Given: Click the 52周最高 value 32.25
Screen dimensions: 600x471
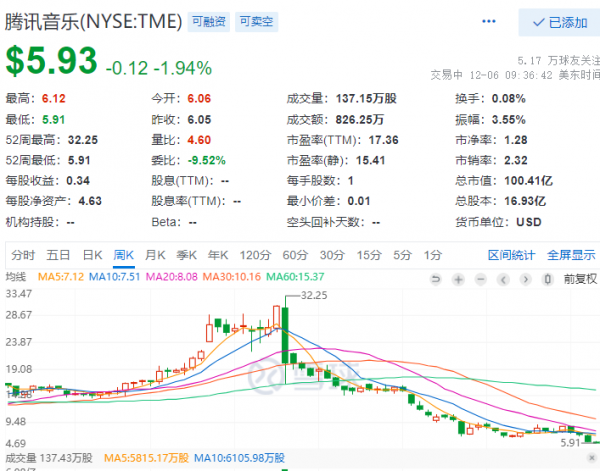Looking at the screenshot, I should (83, 140).
